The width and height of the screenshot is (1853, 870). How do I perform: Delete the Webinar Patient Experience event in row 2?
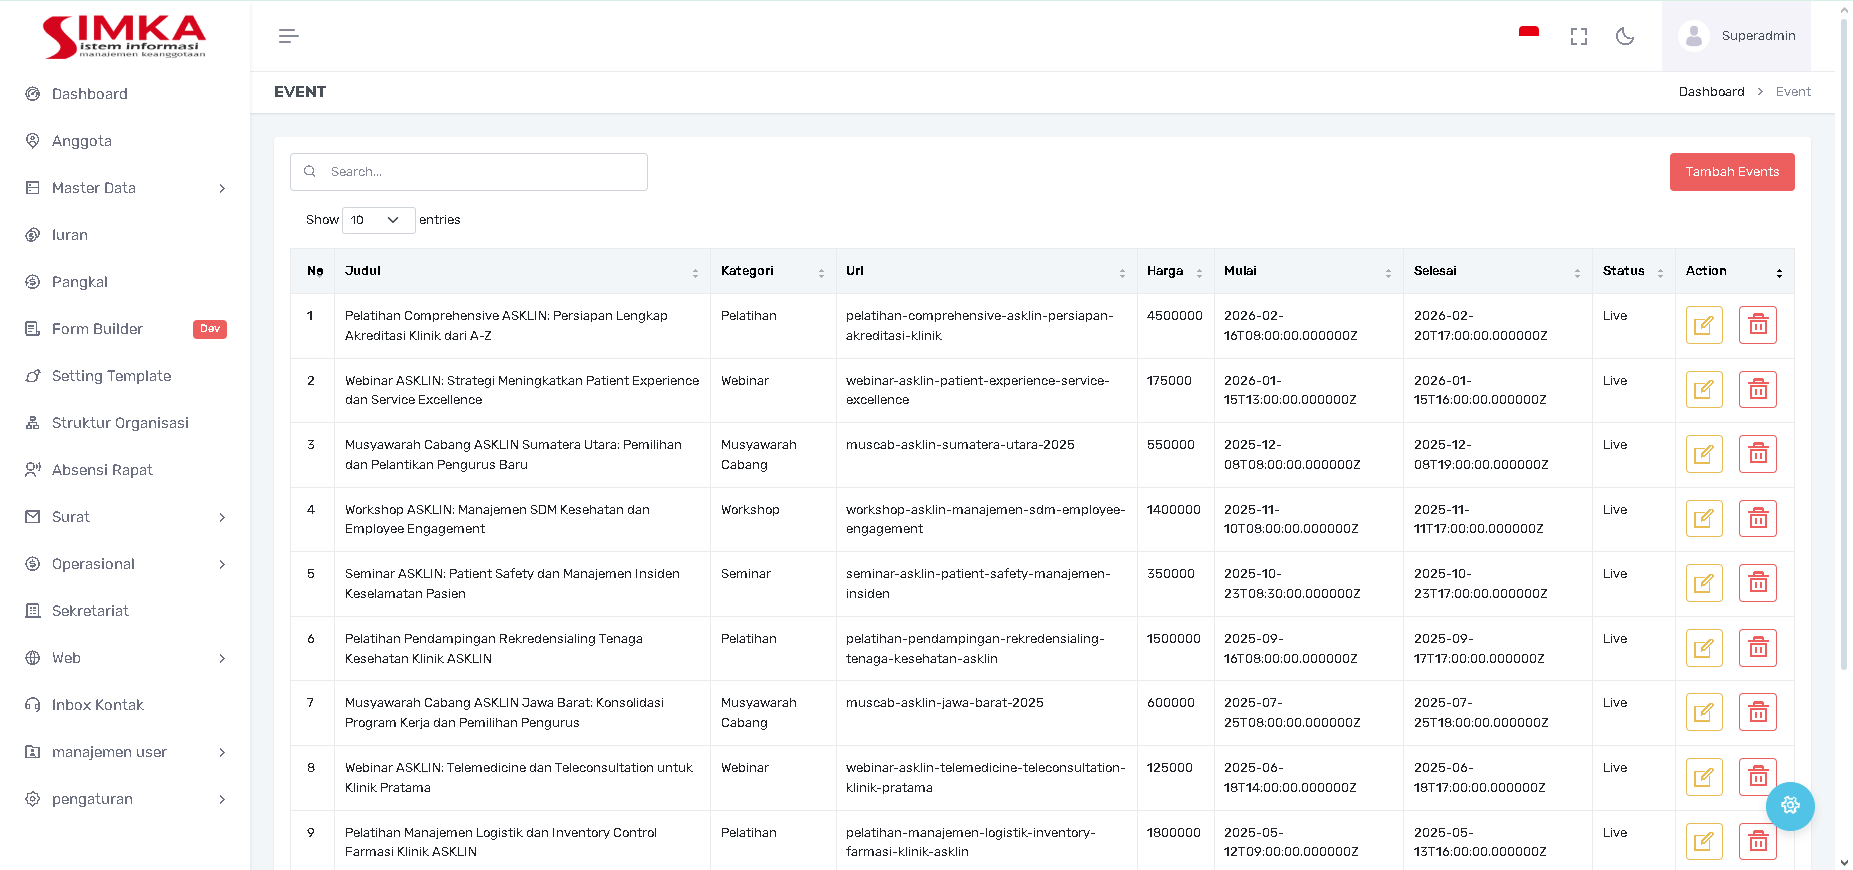point(1757,390)
